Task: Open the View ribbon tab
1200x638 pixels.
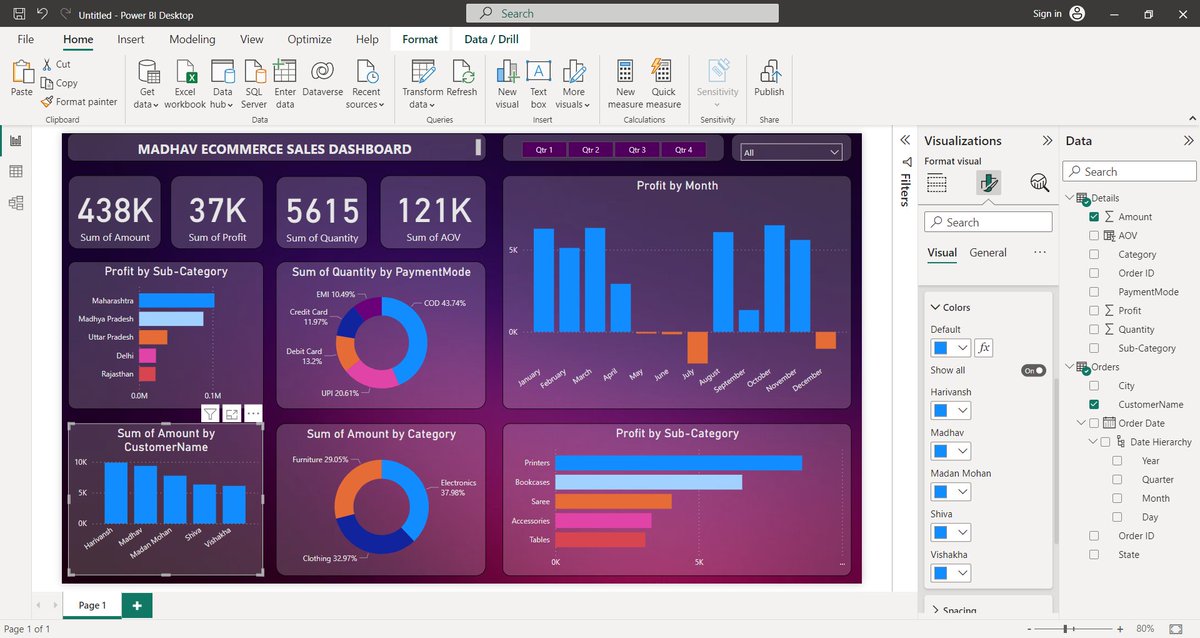Action: pyautogui.click(x=252, y=39)
